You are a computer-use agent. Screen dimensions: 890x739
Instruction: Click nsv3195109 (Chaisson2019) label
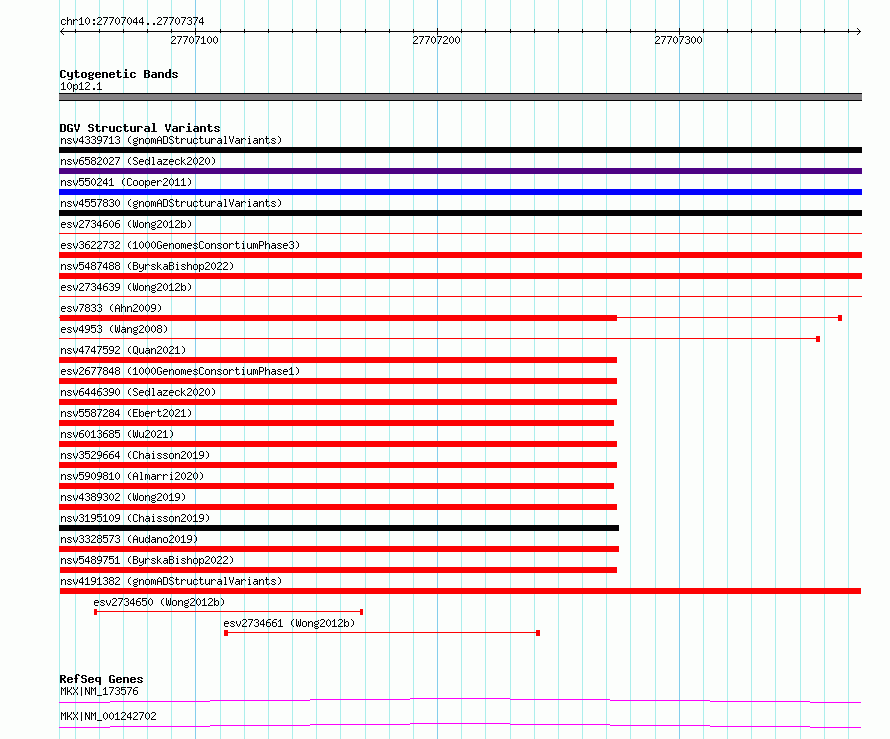[x=135, y=518]
